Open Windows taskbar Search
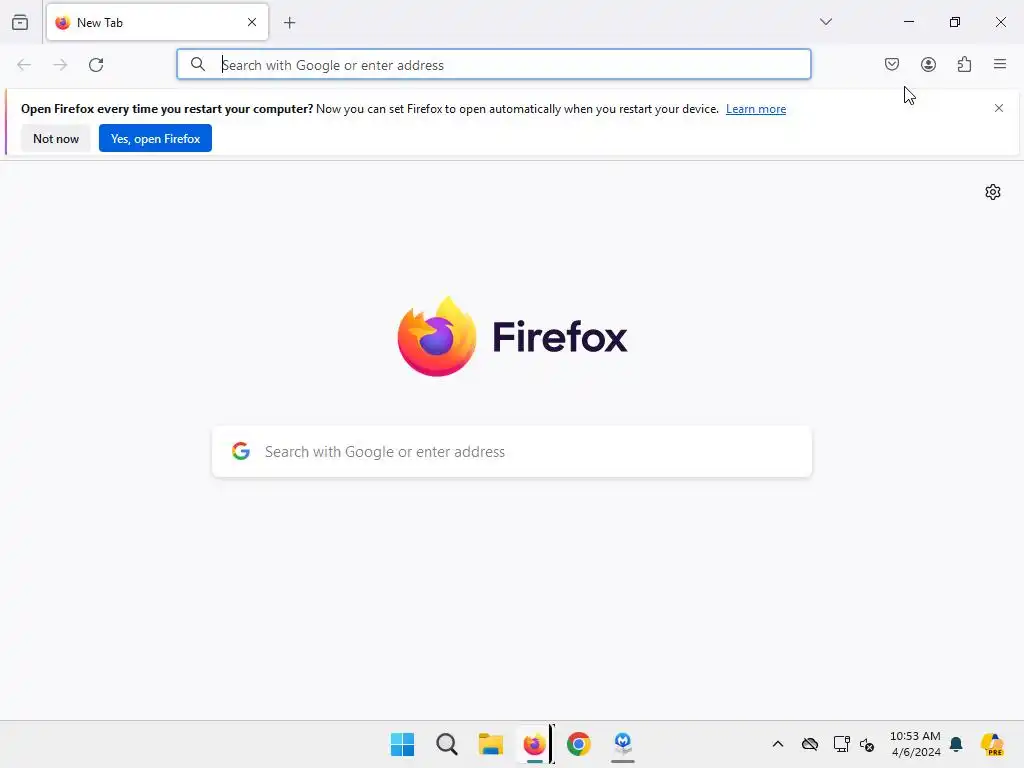 (447, 744)
